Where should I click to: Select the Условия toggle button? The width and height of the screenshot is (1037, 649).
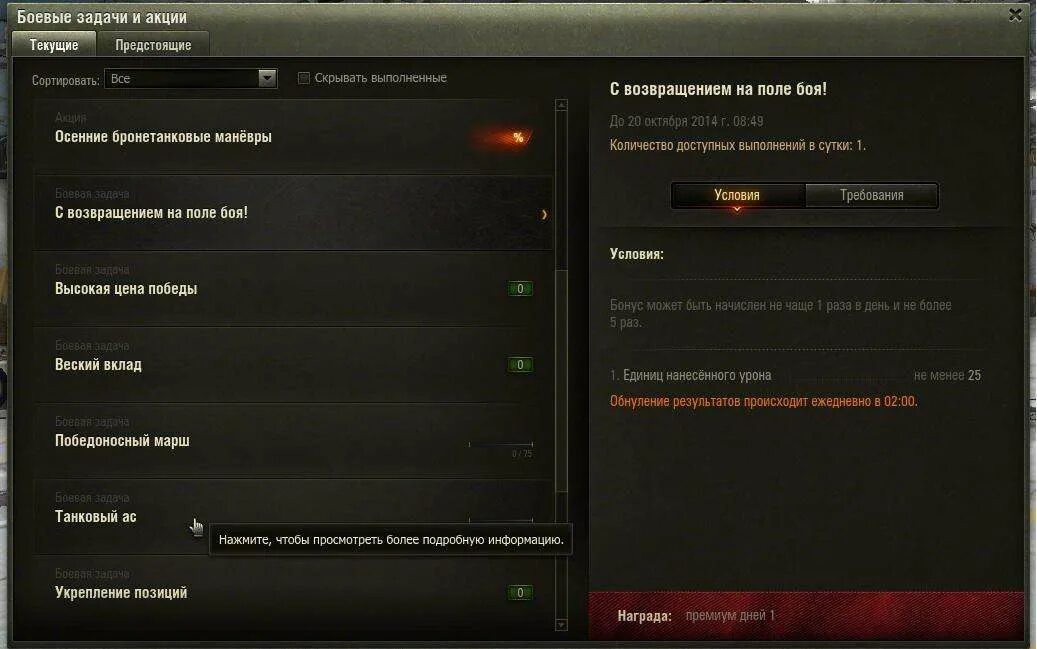coord(737,195)
